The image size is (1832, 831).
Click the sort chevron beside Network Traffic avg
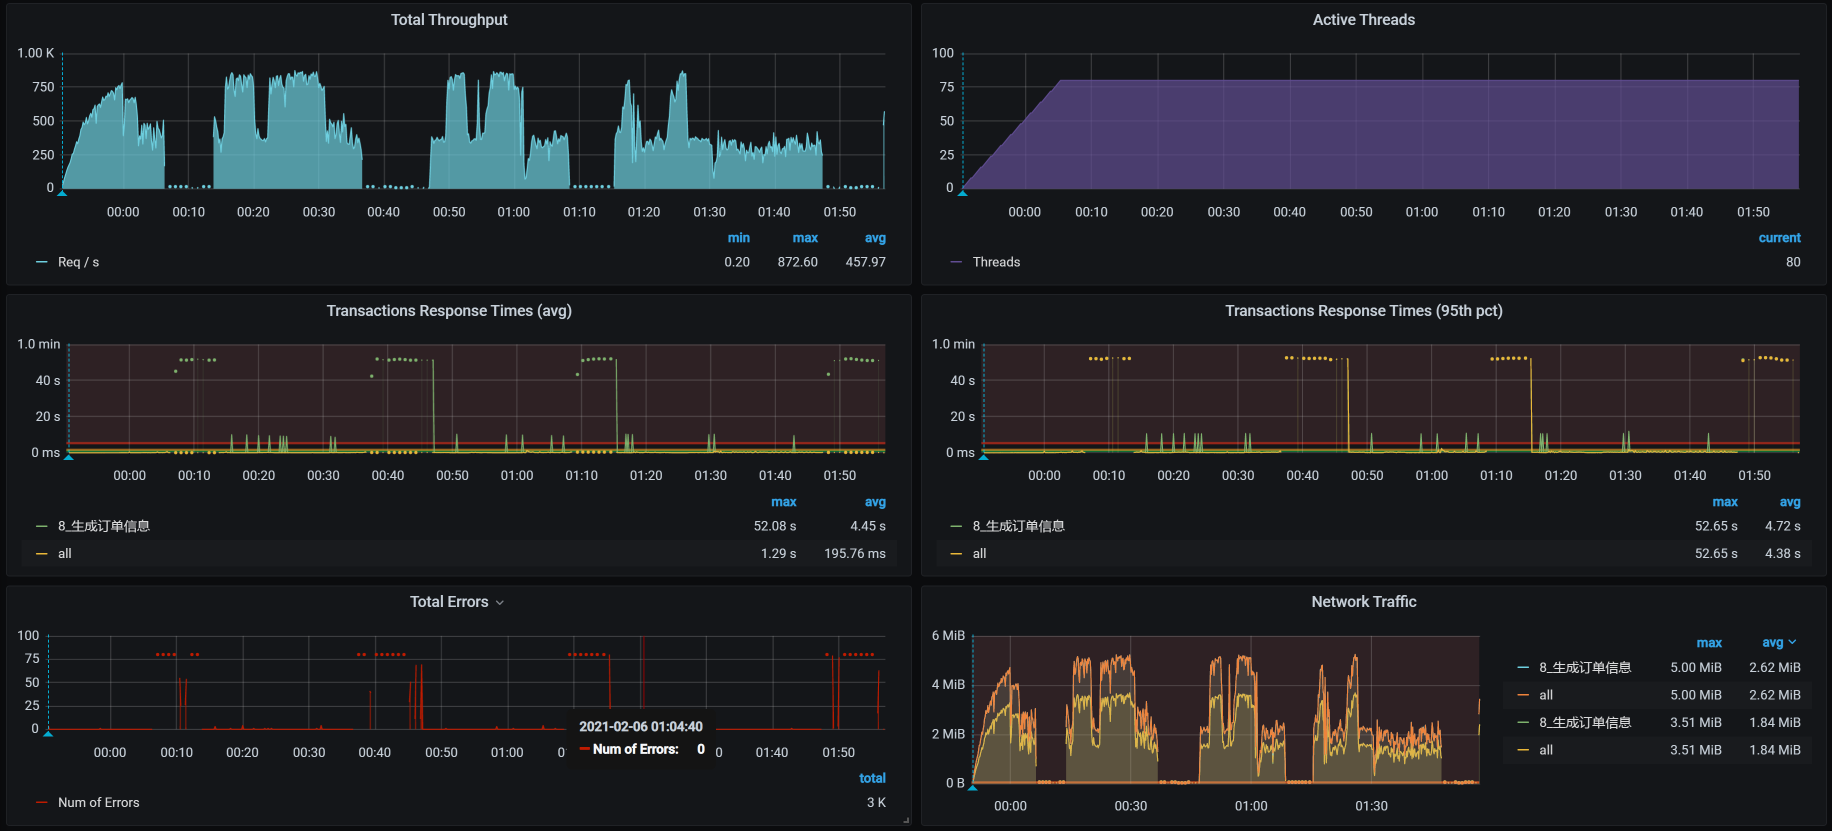[1793, 643]
